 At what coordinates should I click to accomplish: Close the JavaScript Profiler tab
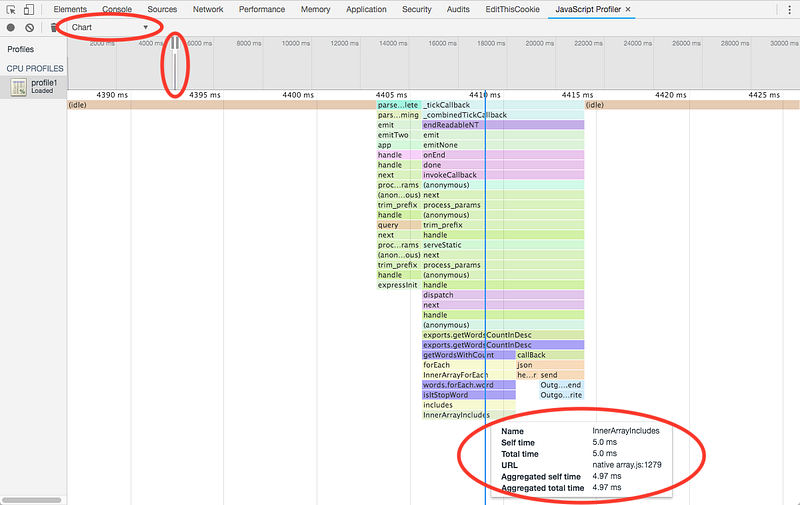pyautogui.click(x=628, y=9)
